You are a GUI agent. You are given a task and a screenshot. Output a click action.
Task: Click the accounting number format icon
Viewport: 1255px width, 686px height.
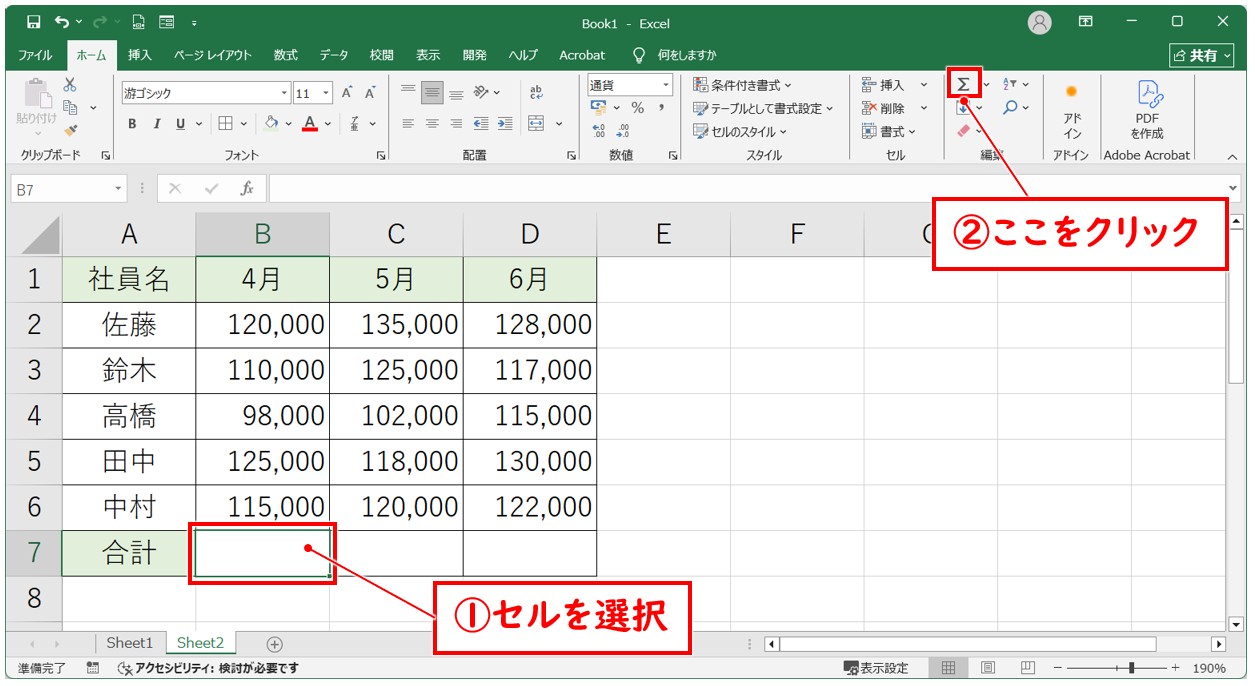(599, 108)
